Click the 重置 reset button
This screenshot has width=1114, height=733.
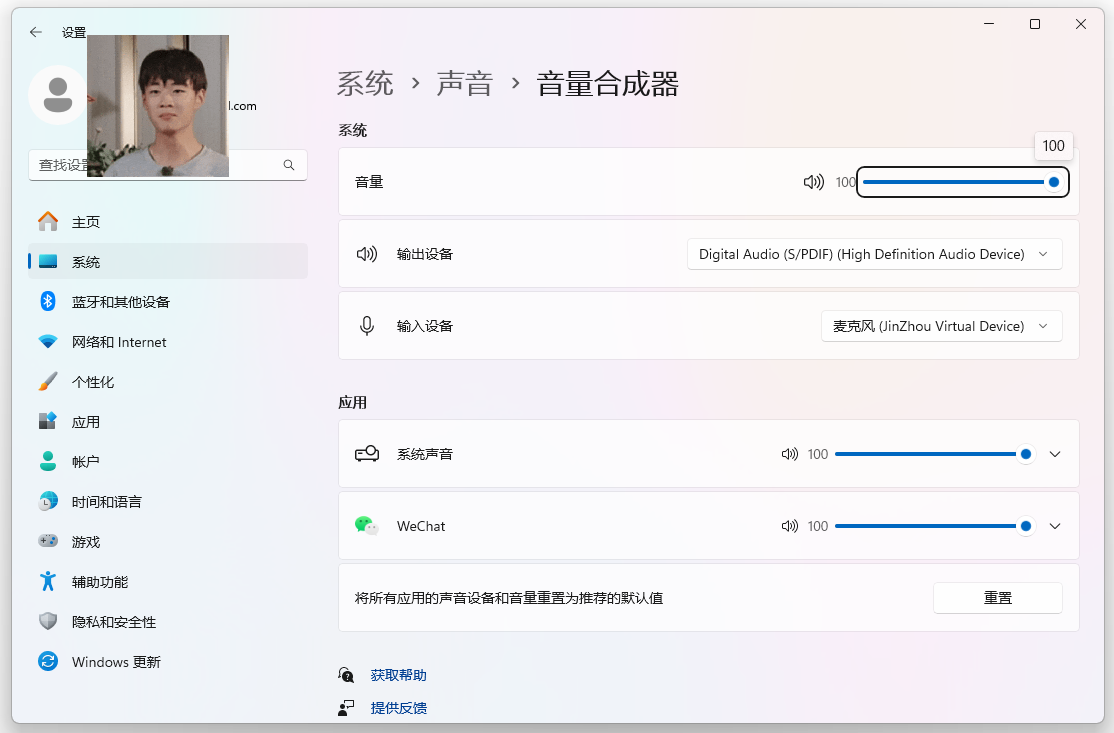[997, 598]
